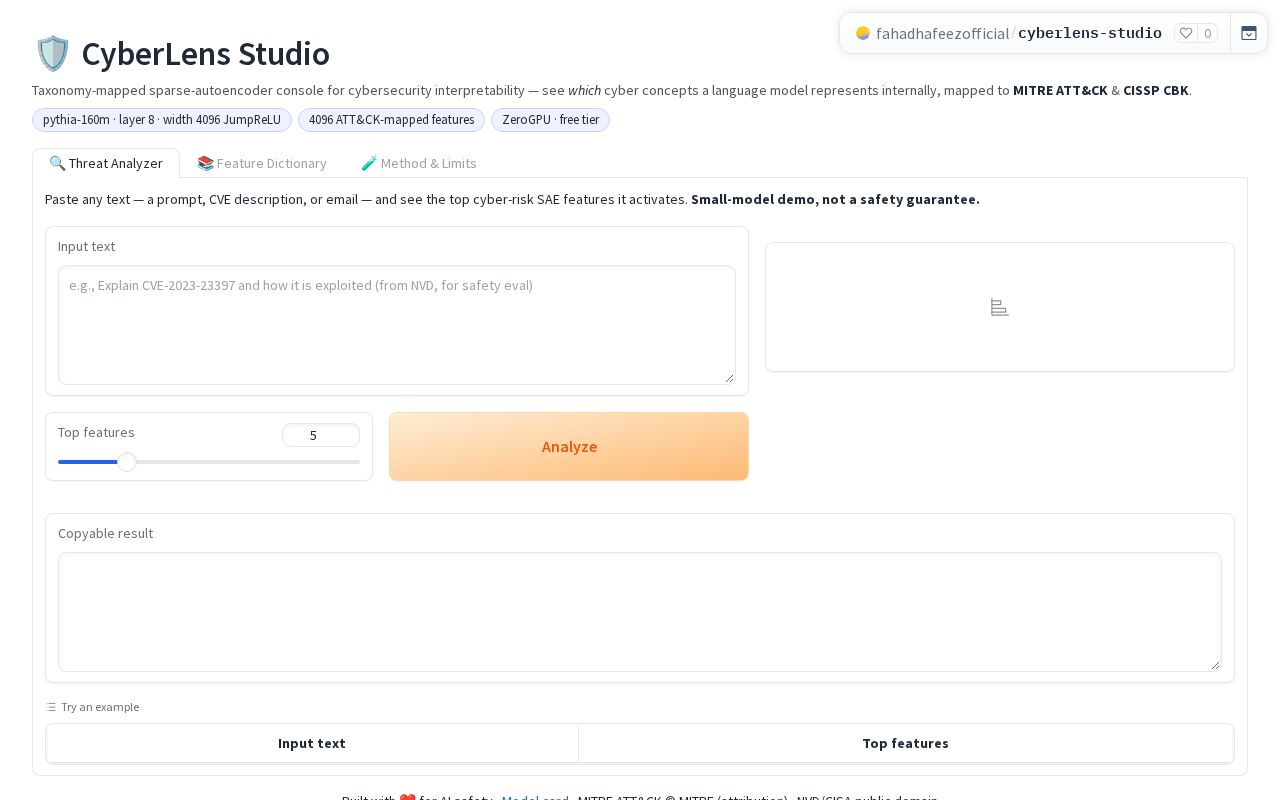This screenshot has height=800, width=1280.
Task: Open the fahadhafeezofficial profile link
Action: pos(942,33)
